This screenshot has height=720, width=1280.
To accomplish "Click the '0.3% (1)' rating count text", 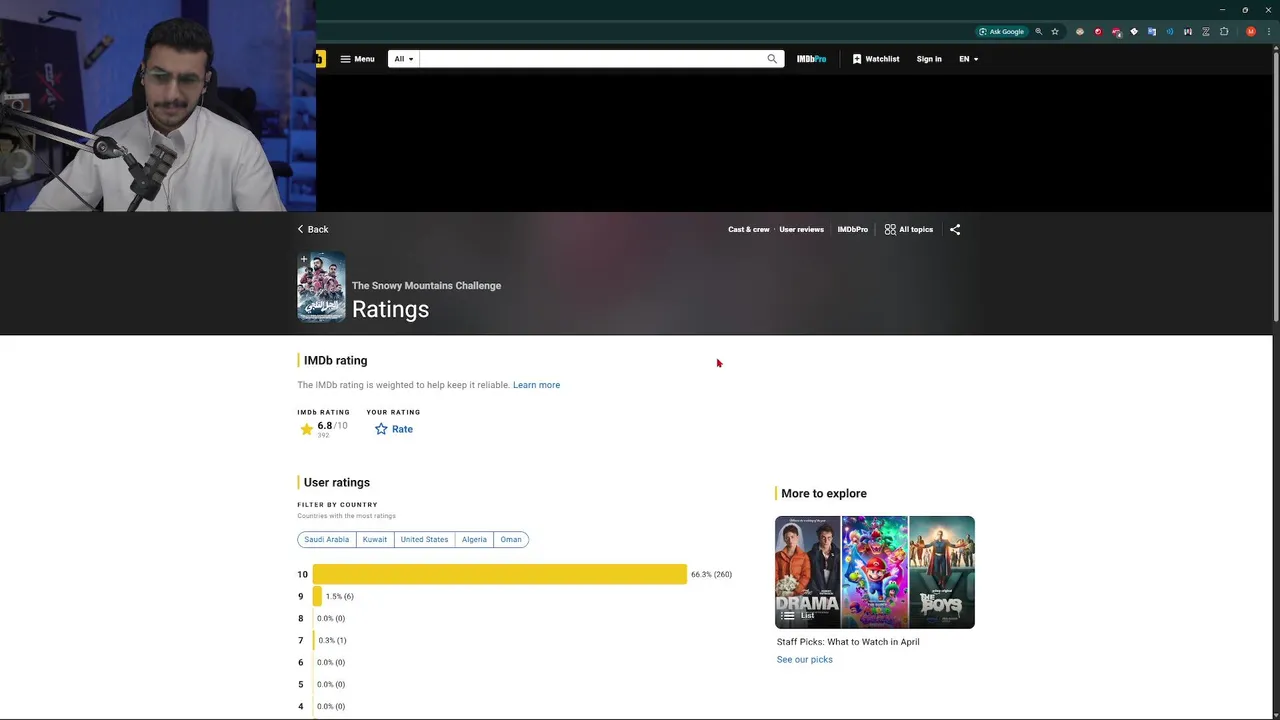I will click(332, 640).
